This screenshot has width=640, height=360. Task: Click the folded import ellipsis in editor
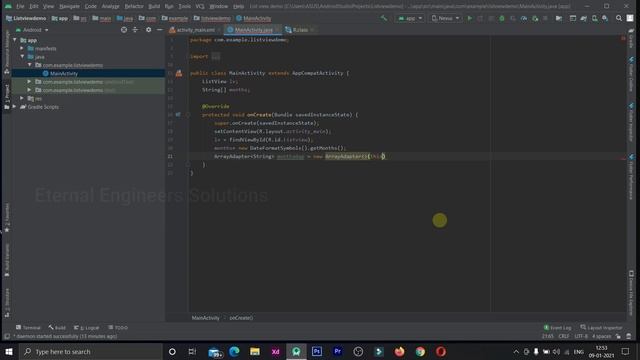pyautogui.click(x=216, y=57)
